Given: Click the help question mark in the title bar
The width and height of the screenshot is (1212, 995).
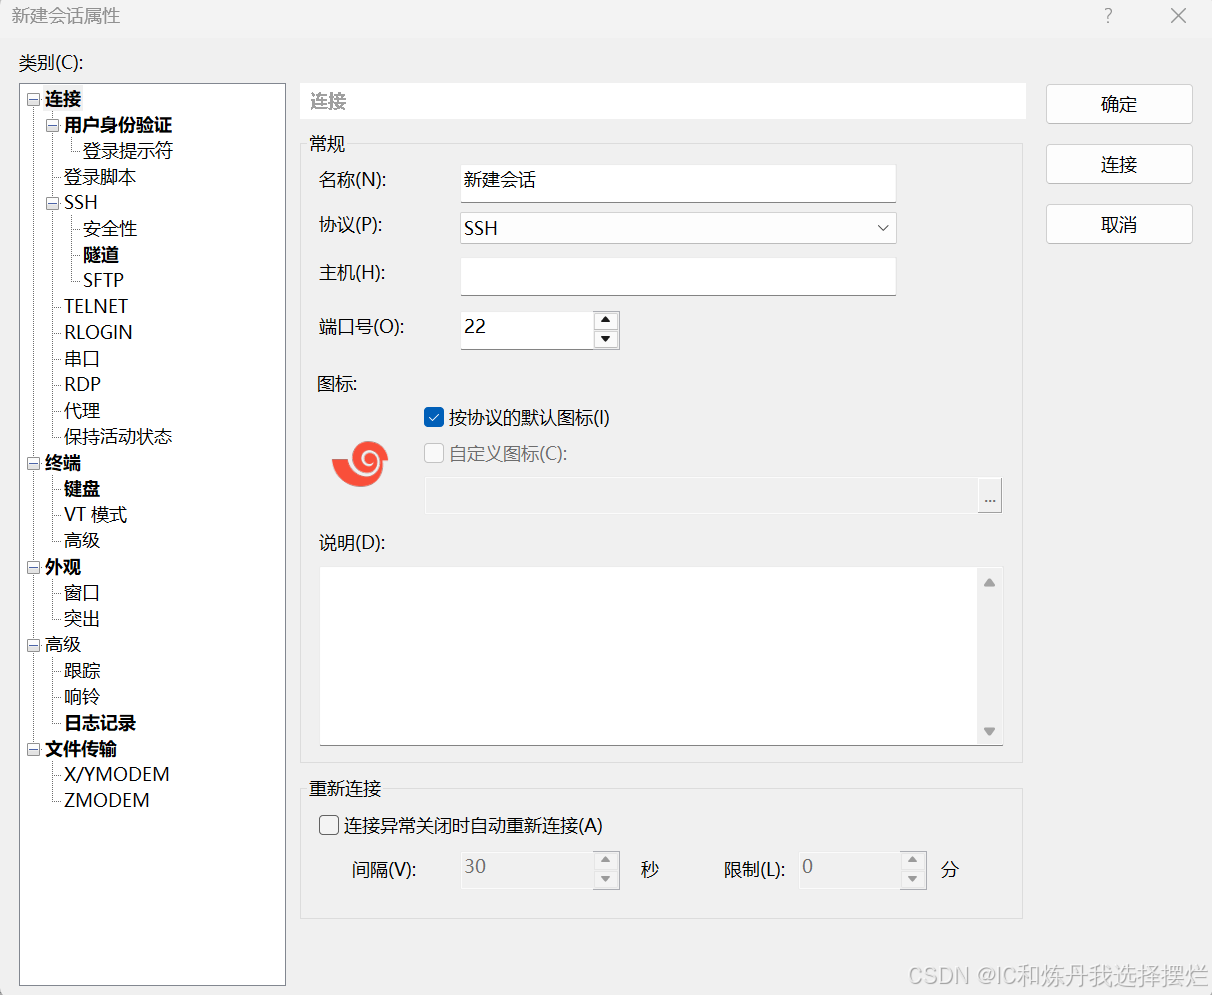Looking at the screenshot, I should coord(1108,16).
